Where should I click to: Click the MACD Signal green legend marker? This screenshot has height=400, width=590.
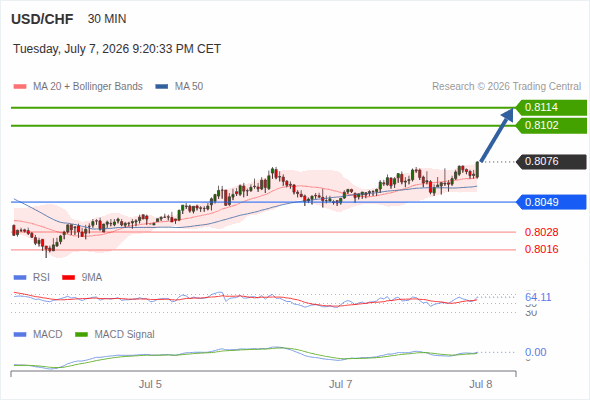(81, 335)
